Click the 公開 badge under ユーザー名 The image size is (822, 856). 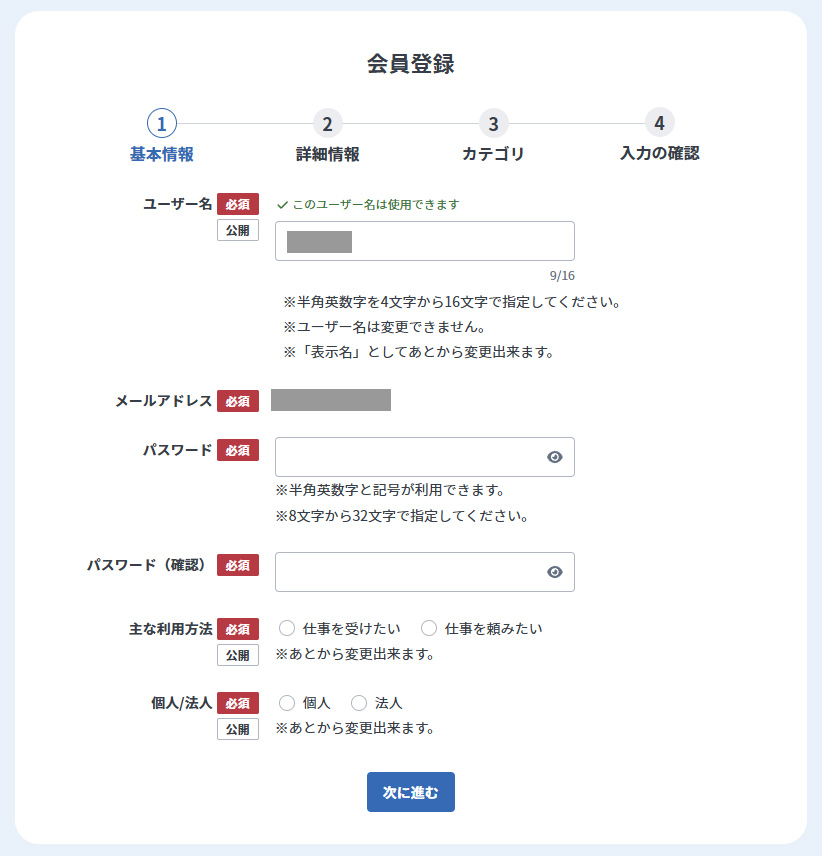tap(238, 230)
